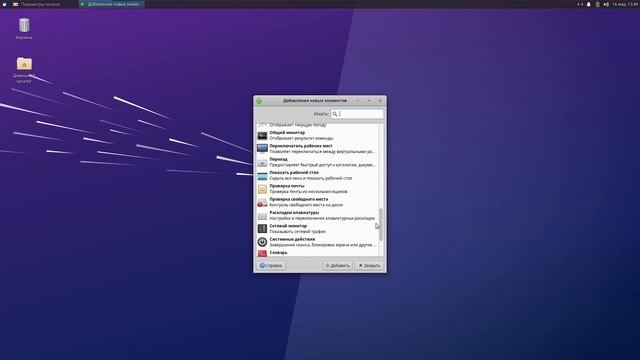Switch to Добавление новых элементов taskbar button

(x=111, y=4)
